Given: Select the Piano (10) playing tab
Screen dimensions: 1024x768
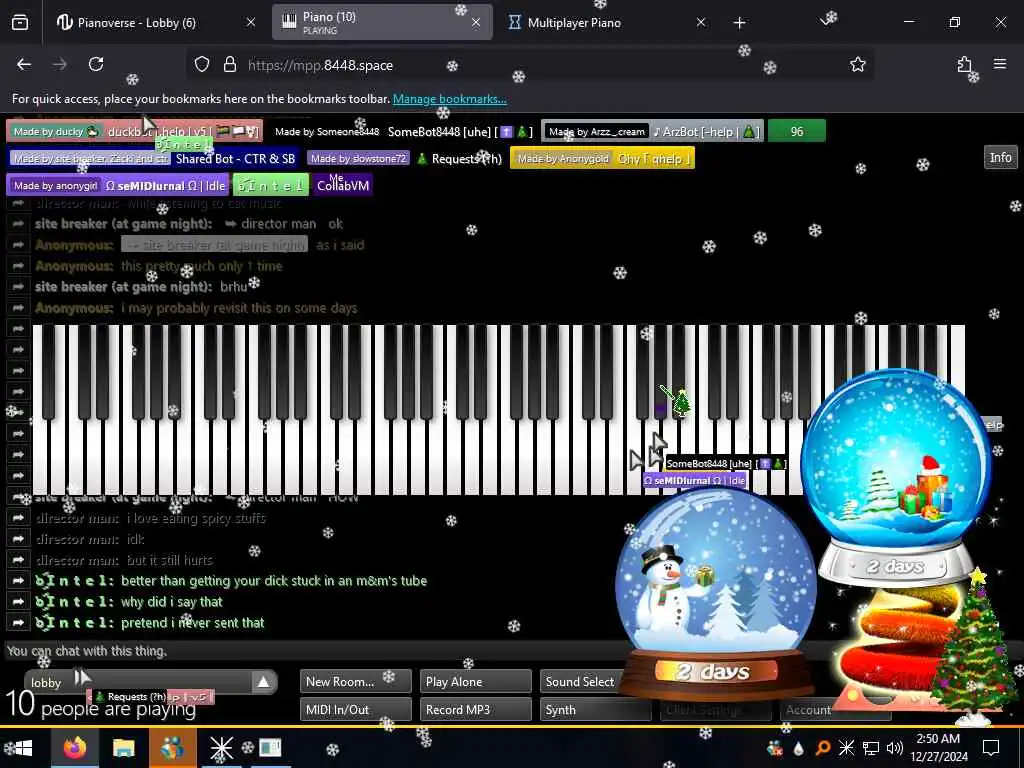Looking at the screenshot, I should pyautogui.click(x=382, y=23).
